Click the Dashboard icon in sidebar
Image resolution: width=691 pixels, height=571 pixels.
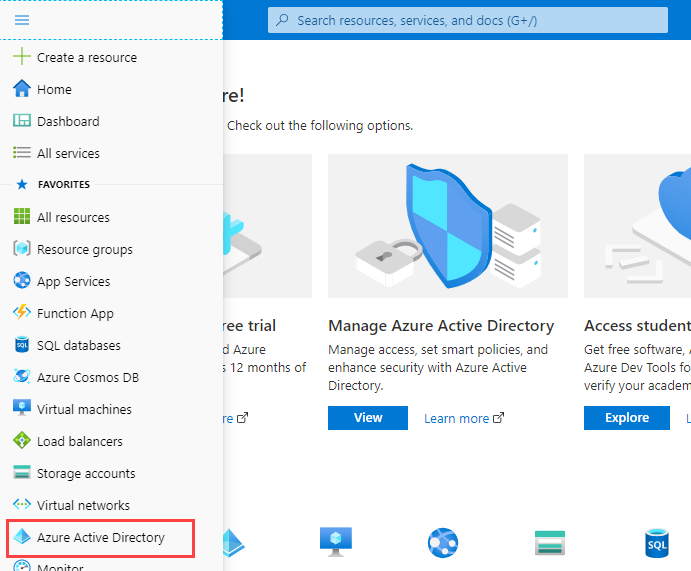(x=22, y=120)
